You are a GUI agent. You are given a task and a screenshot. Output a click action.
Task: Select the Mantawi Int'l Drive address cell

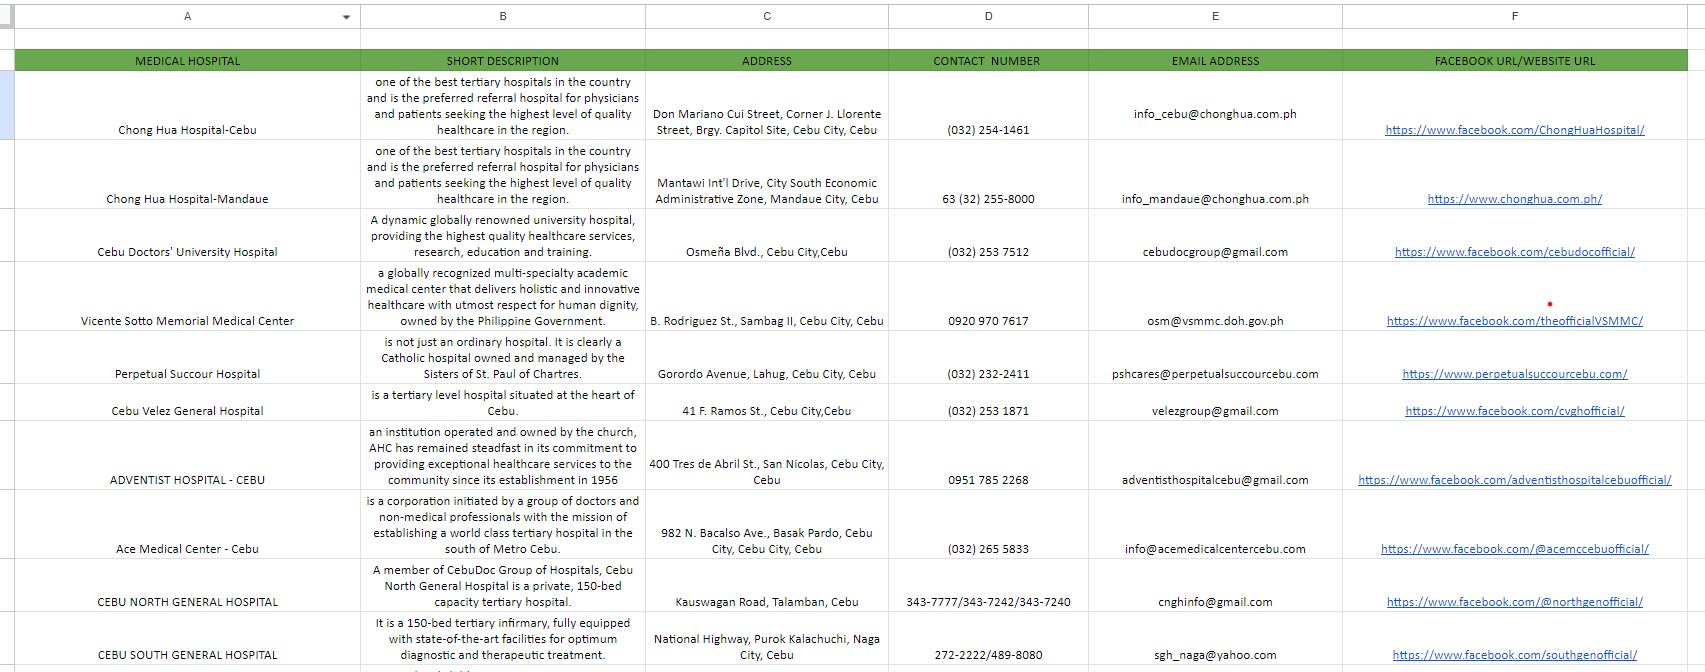767,175
